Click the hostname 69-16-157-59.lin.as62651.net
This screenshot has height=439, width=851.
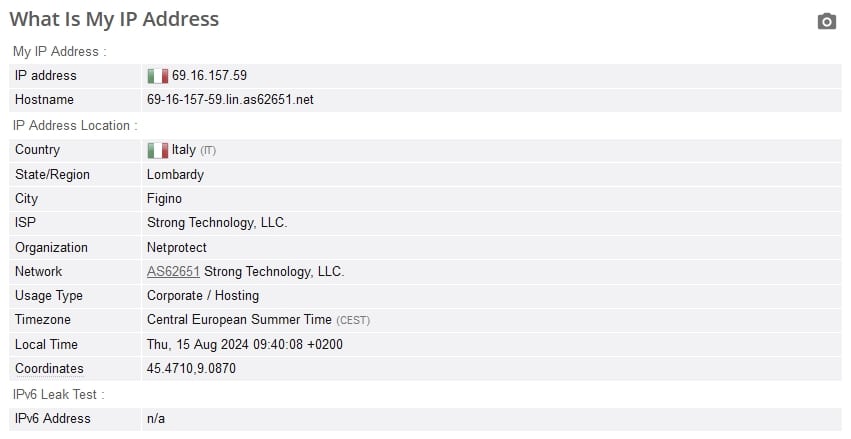tap(230, 100)
